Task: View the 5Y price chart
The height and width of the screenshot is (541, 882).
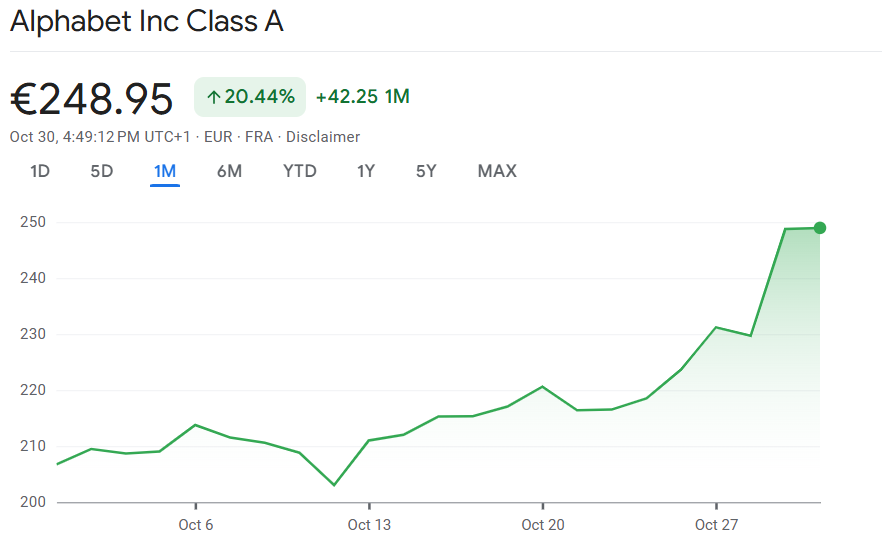Action: pos(427,171)
